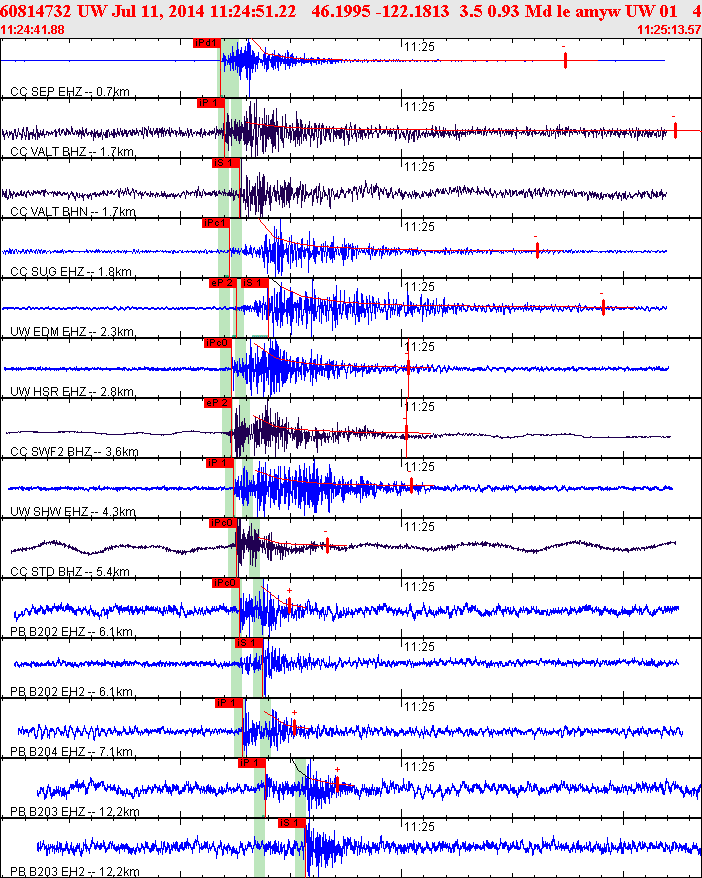Select the iS 1 pick flag on CC VALT BHN
The height and width of the screenshot is (878, 702).
pyautogui.click(x=226, y=163)
